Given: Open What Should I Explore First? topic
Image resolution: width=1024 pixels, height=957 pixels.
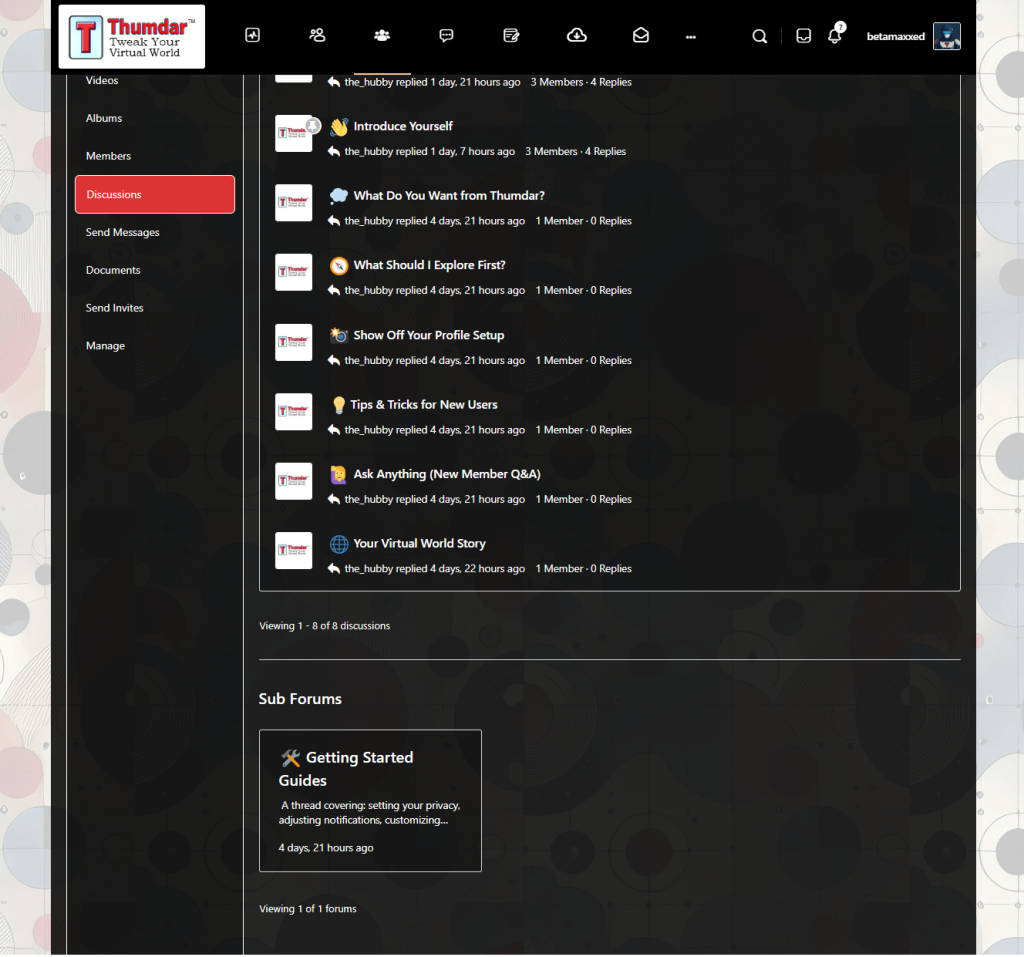Looking at the screenshot, I should tap(430, 265).
